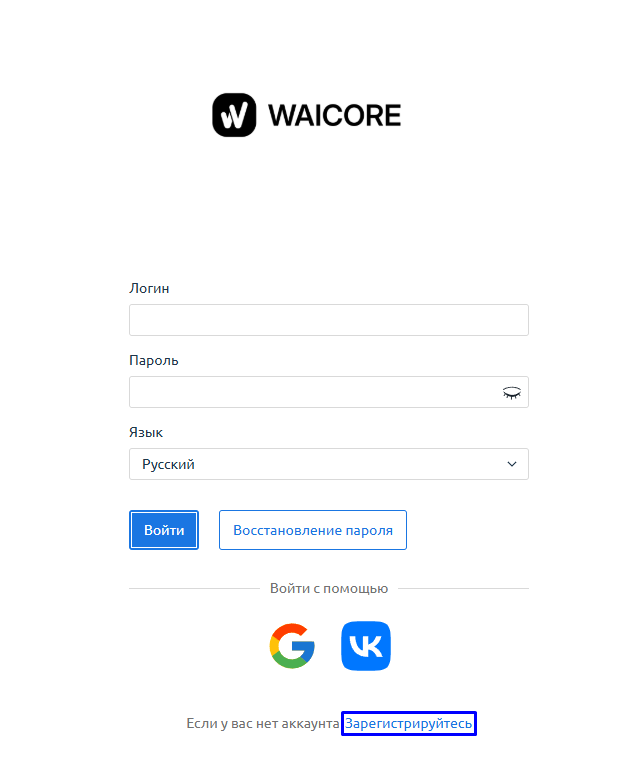Click the WAICORE wordmark text

point(334,116)
